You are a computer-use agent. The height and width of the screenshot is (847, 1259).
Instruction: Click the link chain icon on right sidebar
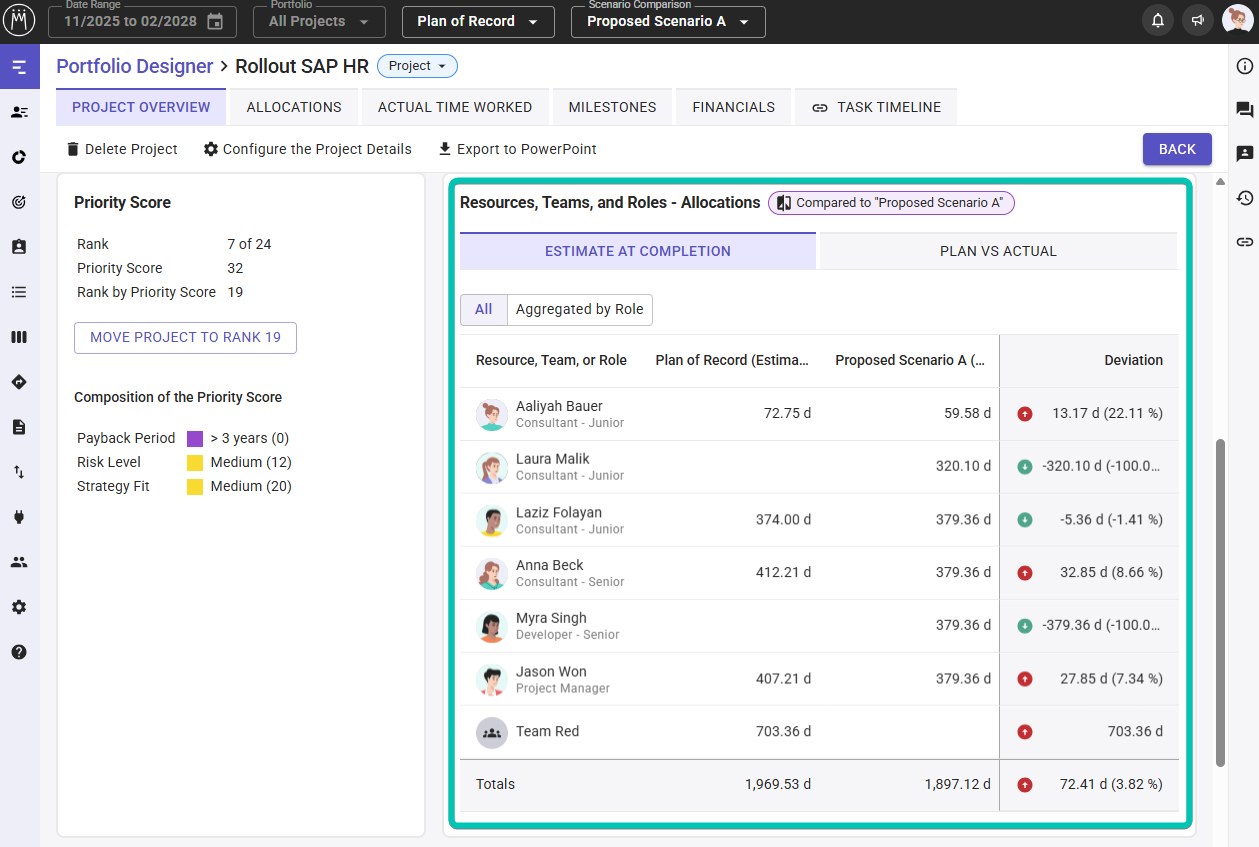[1244, 242]
